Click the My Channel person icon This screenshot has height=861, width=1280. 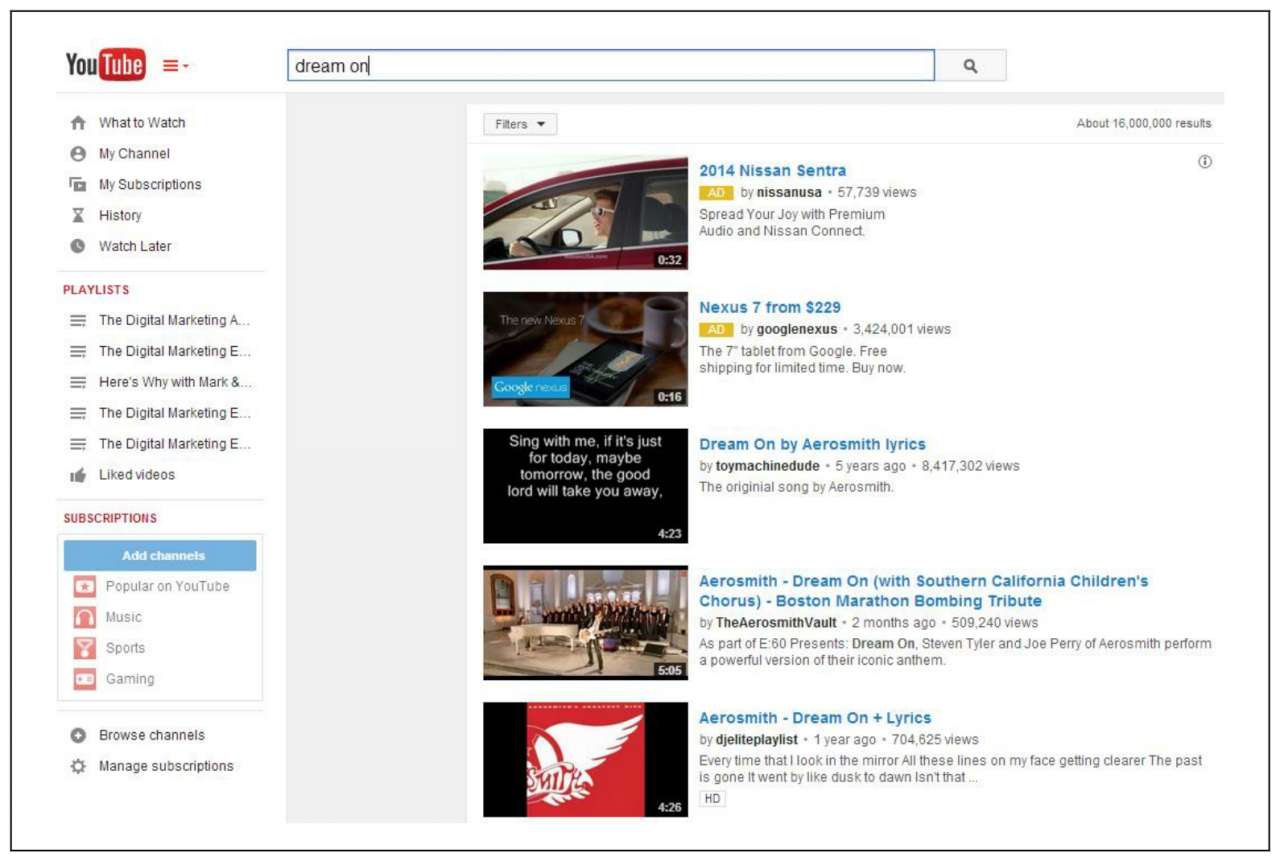coord(78,154)
